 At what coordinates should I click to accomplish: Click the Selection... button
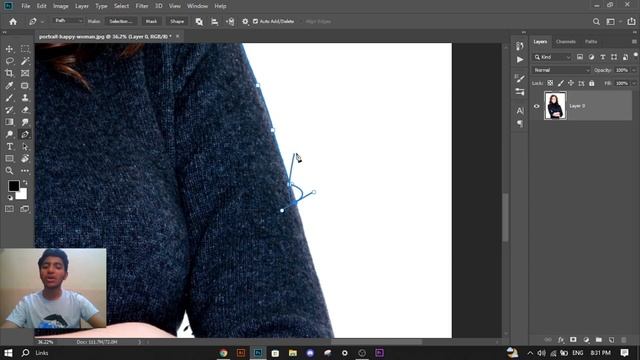pyautogui.click(x=121, y=21)
